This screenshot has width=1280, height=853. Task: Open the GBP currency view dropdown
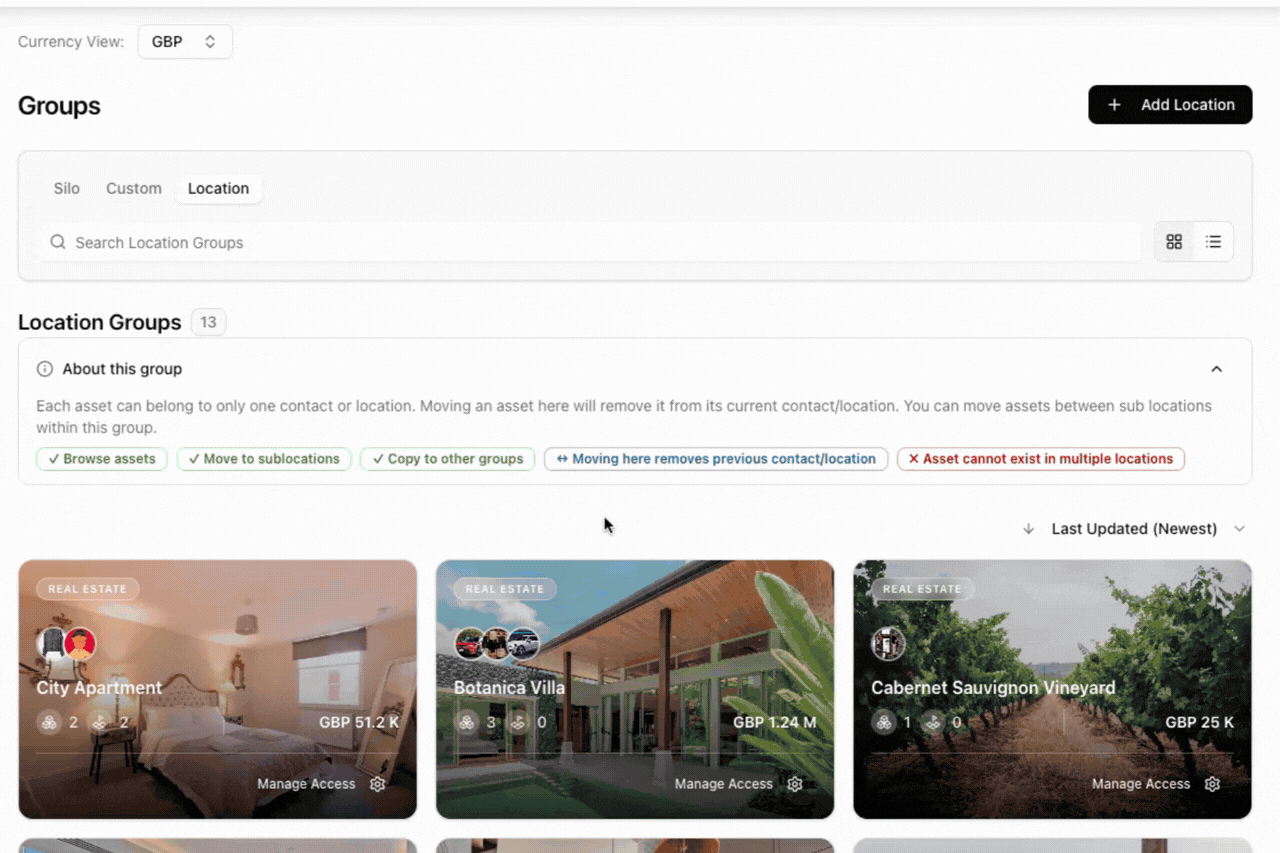pyautogui.click(x=185, y=42)
